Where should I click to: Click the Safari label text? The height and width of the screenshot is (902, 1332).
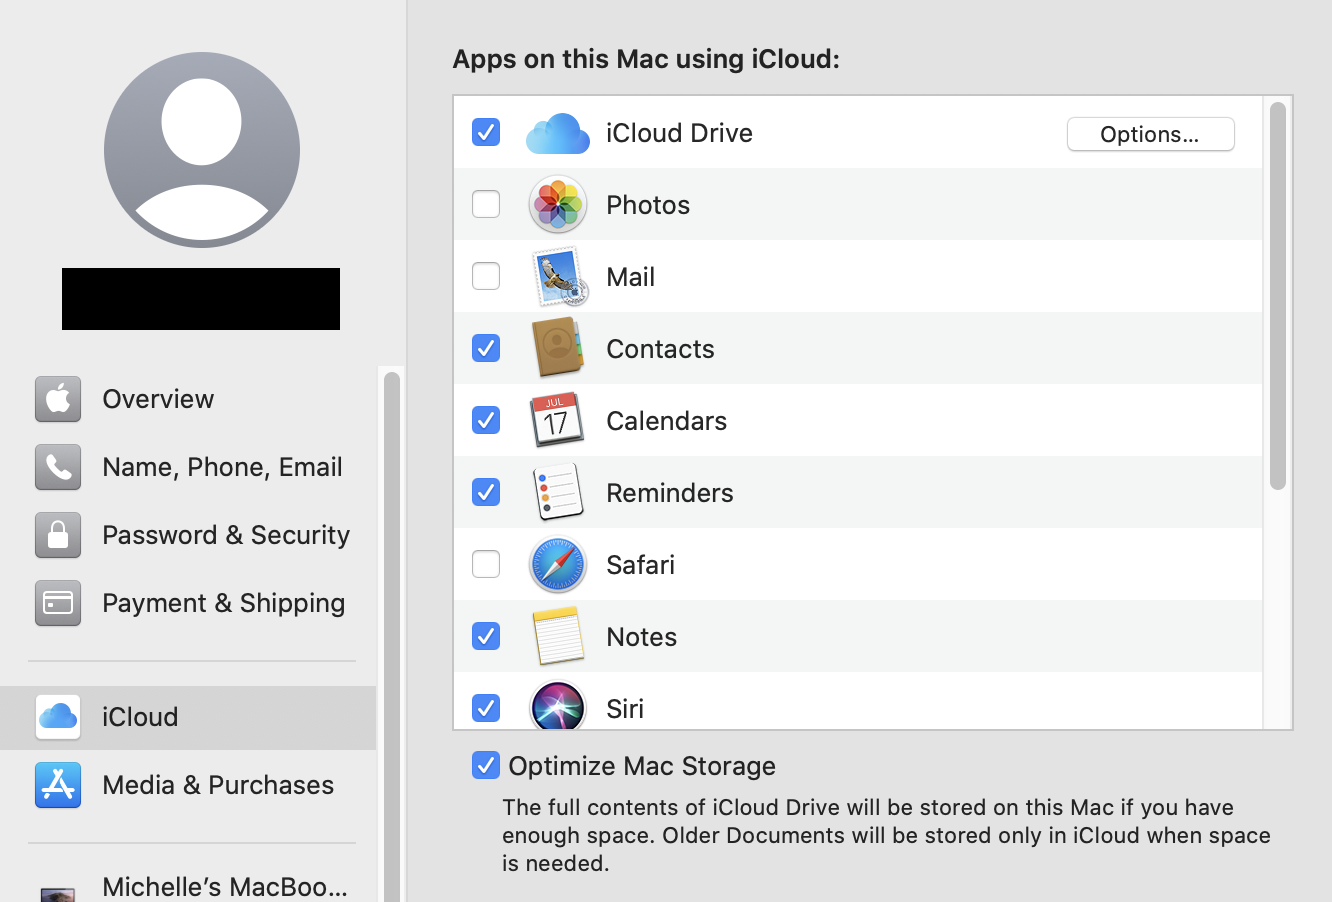click(x=641, y=565)
